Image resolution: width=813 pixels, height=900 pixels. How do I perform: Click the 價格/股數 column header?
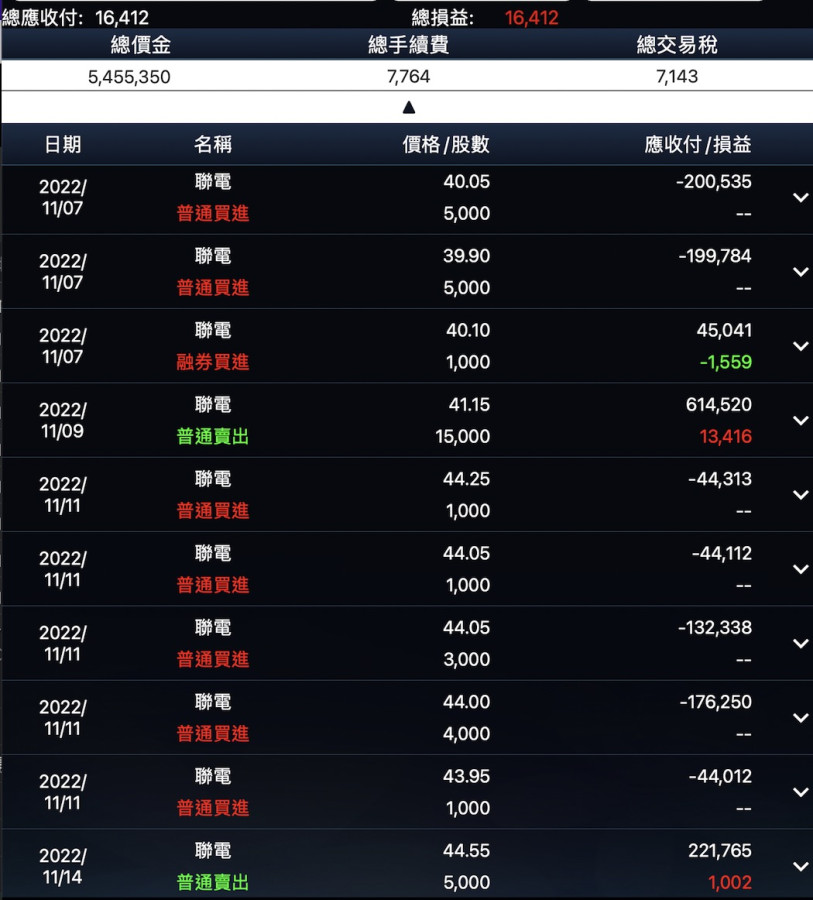click(446, 144)
